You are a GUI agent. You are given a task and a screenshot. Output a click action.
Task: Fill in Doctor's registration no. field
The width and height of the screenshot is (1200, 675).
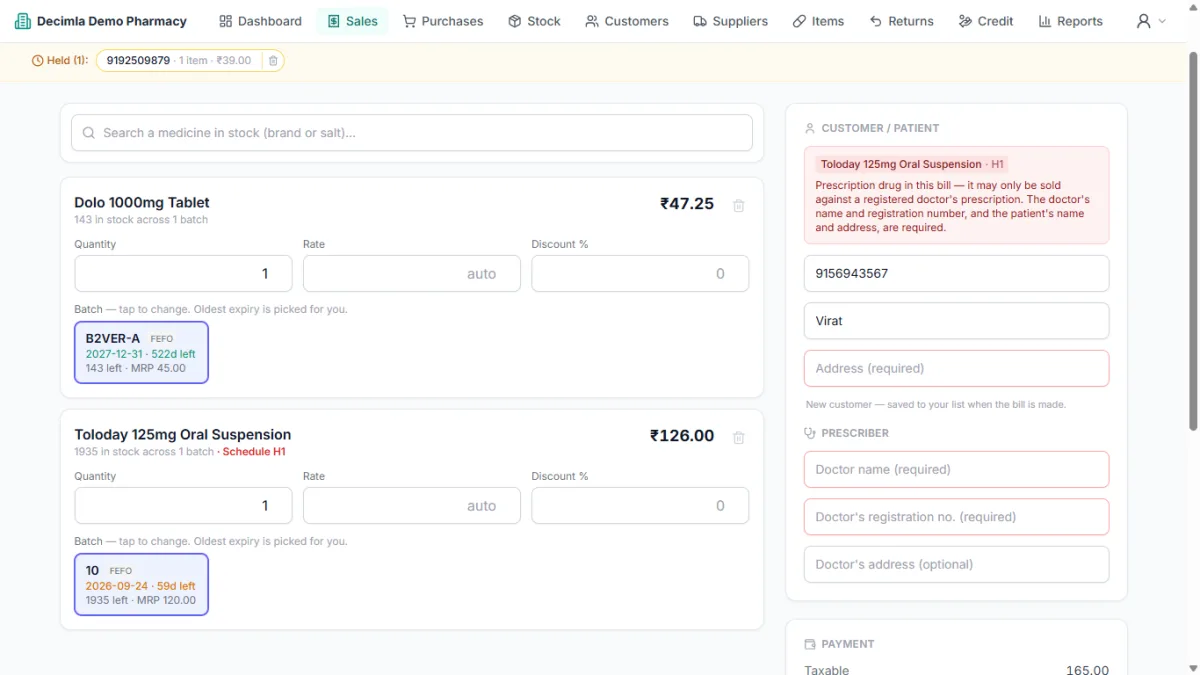[x=956, y=517]
